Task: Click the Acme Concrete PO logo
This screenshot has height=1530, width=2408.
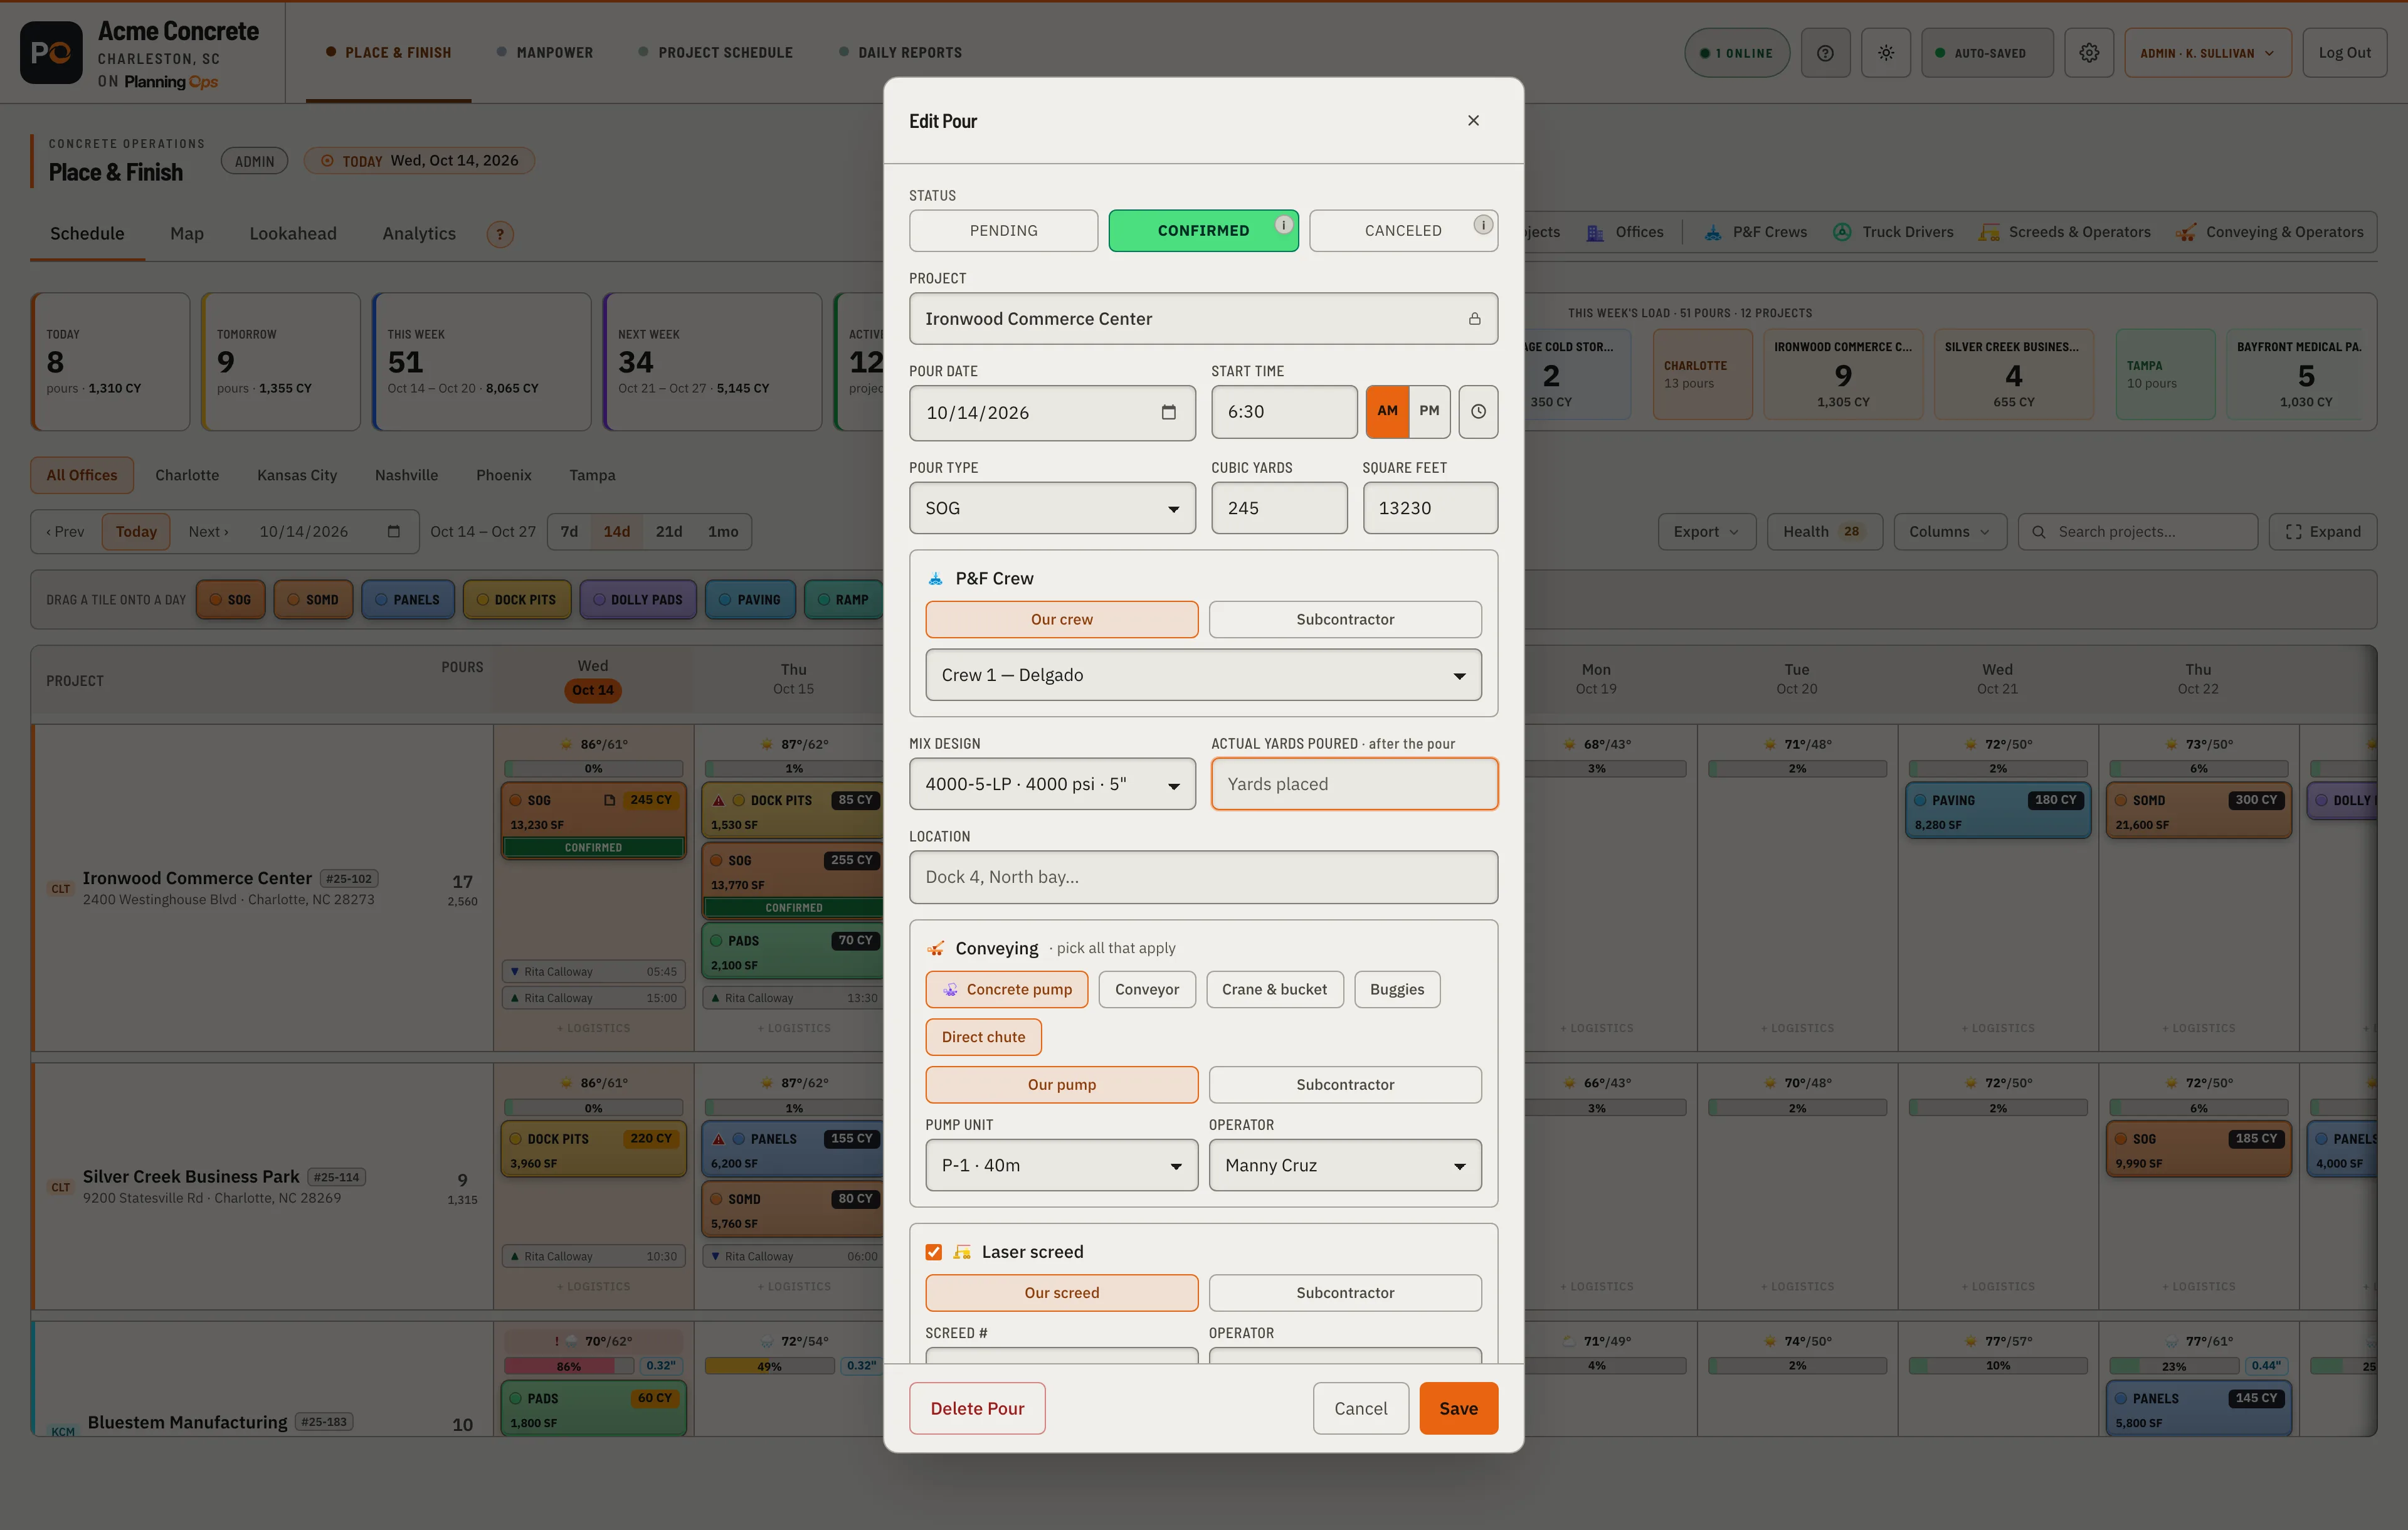Action: (x=51, y=53)
